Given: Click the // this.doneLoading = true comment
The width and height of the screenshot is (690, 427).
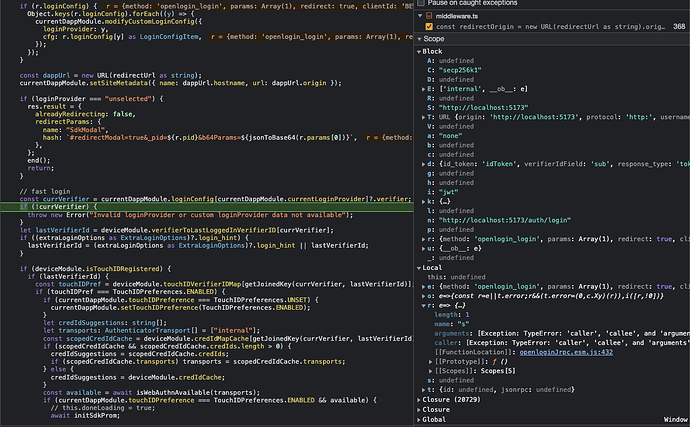Looking at the screenshot, I should point(103,408).
